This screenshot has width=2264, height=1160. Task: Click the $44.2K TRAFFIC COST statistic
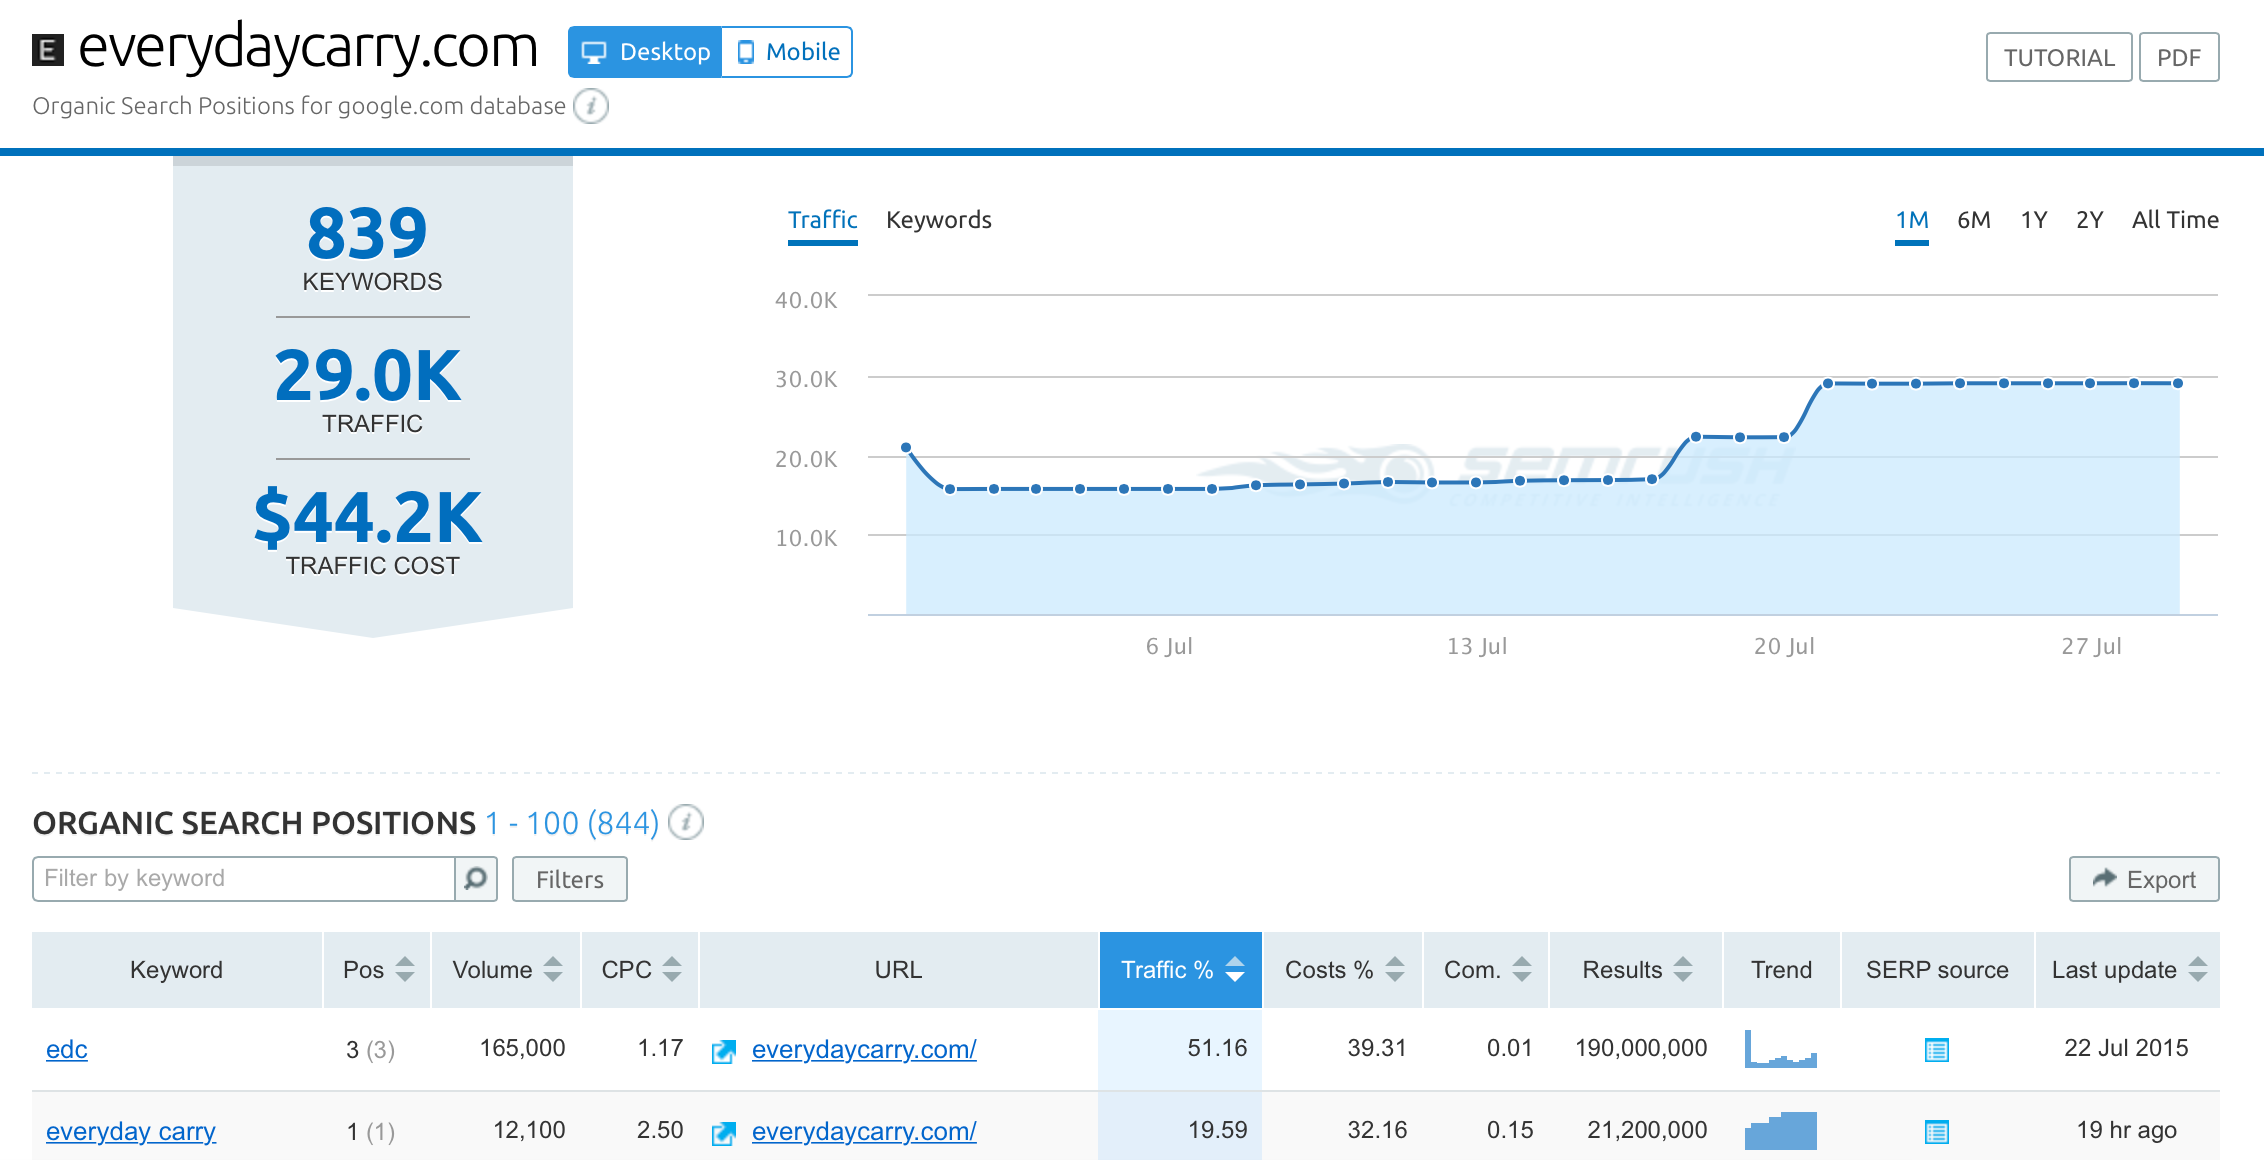tap(370, 532)
